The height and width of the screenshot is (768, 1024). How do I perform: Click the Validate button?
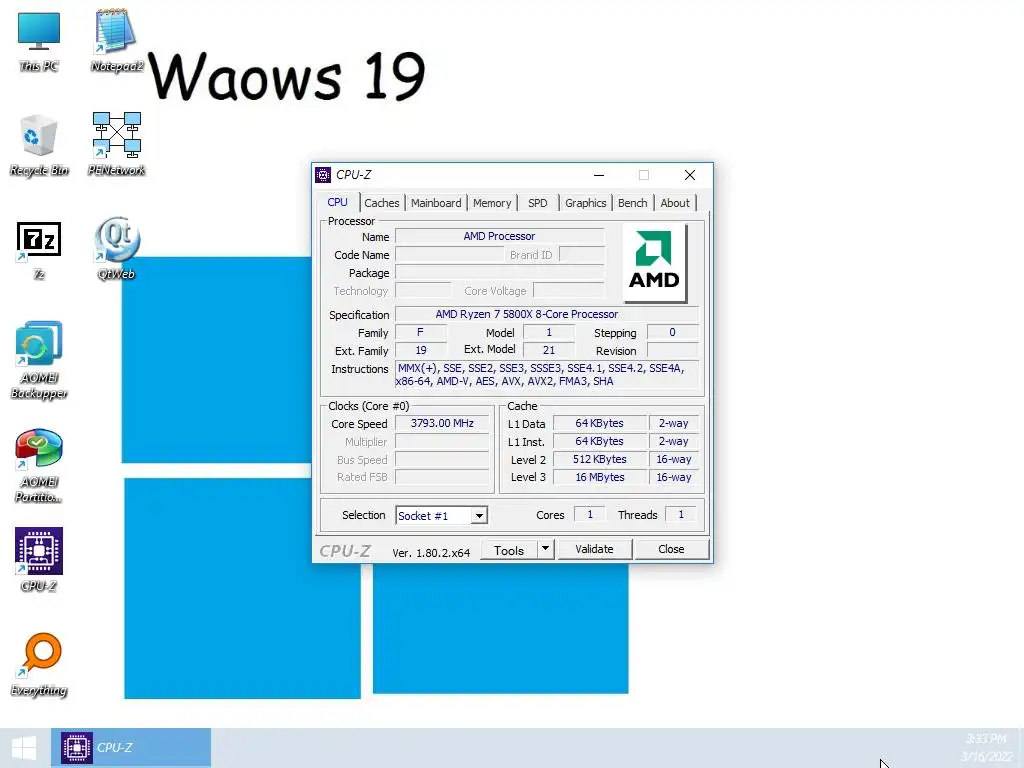(x=594, y=549)
